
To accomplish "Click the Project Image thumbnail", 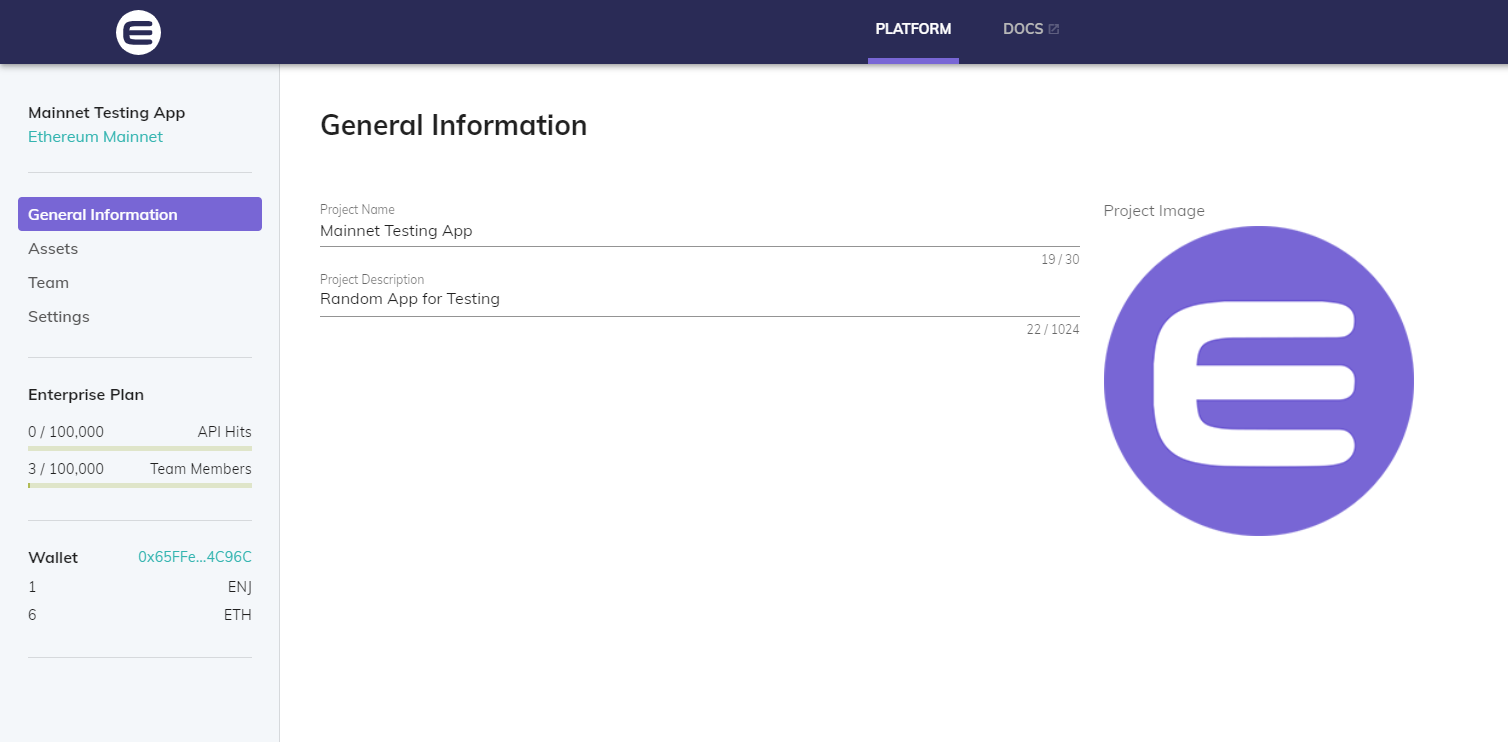I will pyautogui.click(x=1259, y=381).
